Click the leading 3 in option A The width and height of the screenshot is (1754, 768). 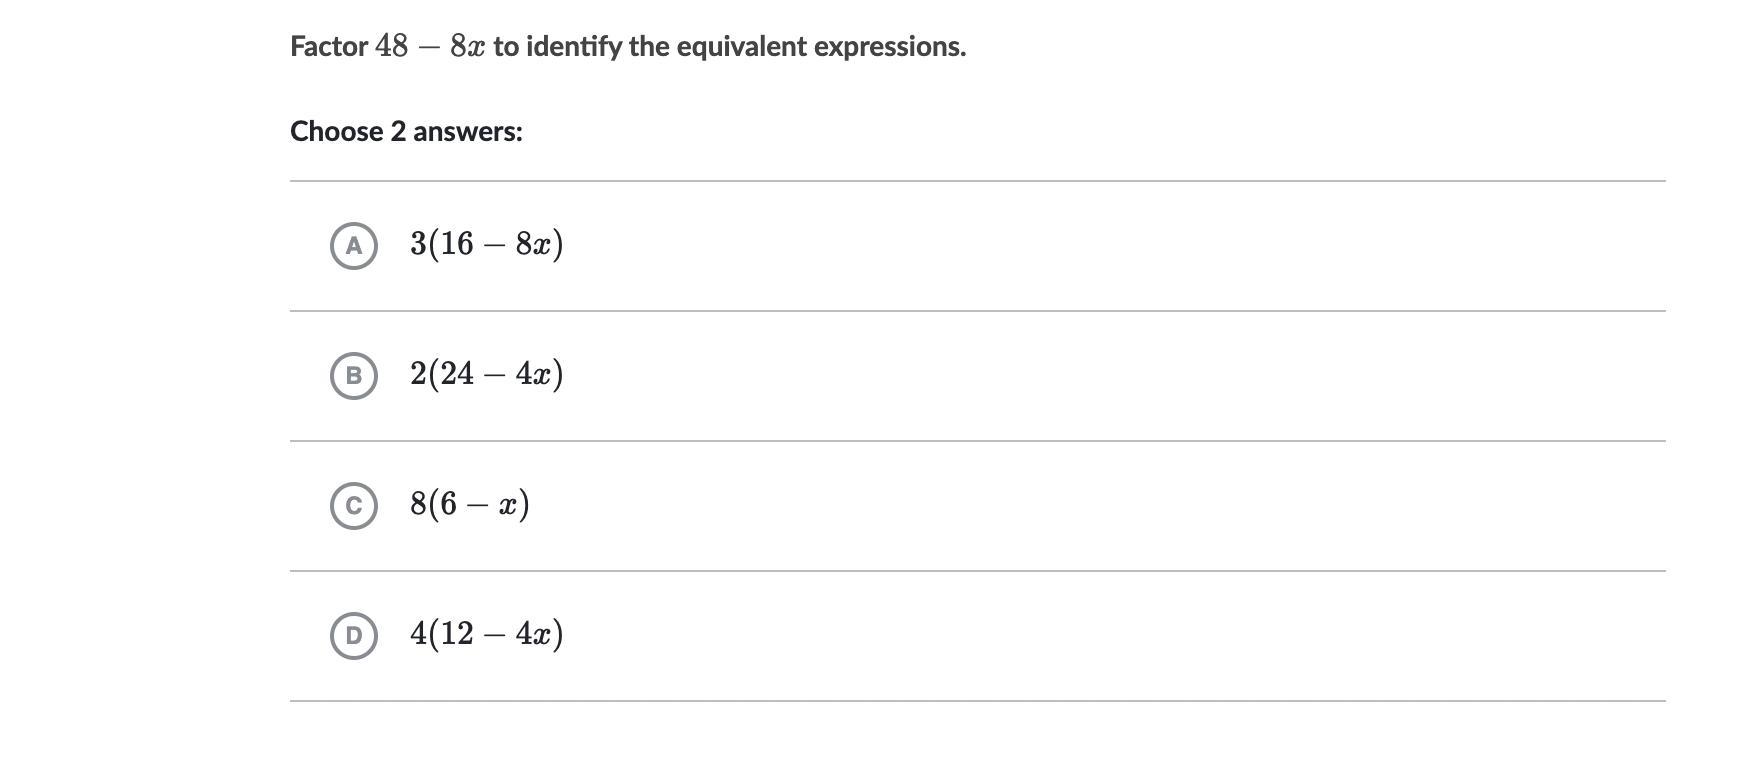tap(418, 244)
